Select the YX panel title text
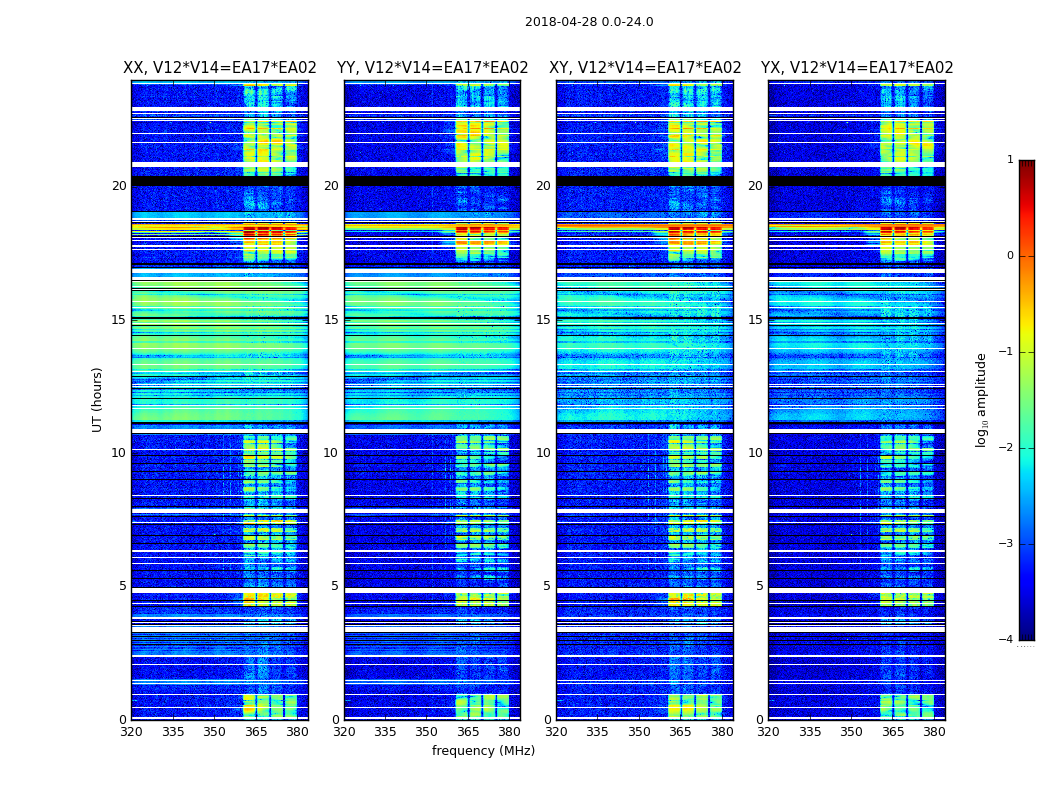Image resolution: width=1050 pixels, height=800 pixels. (857, 68)
